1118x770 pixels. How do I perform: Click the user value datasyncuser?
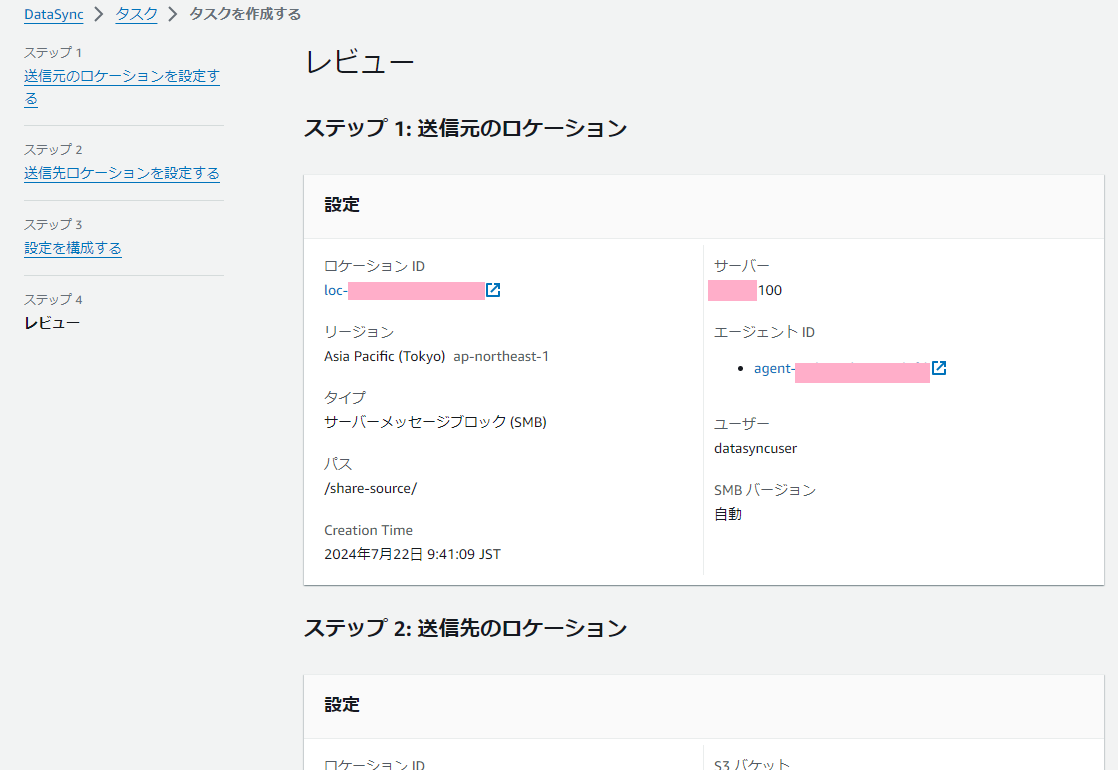click(755, 448)
